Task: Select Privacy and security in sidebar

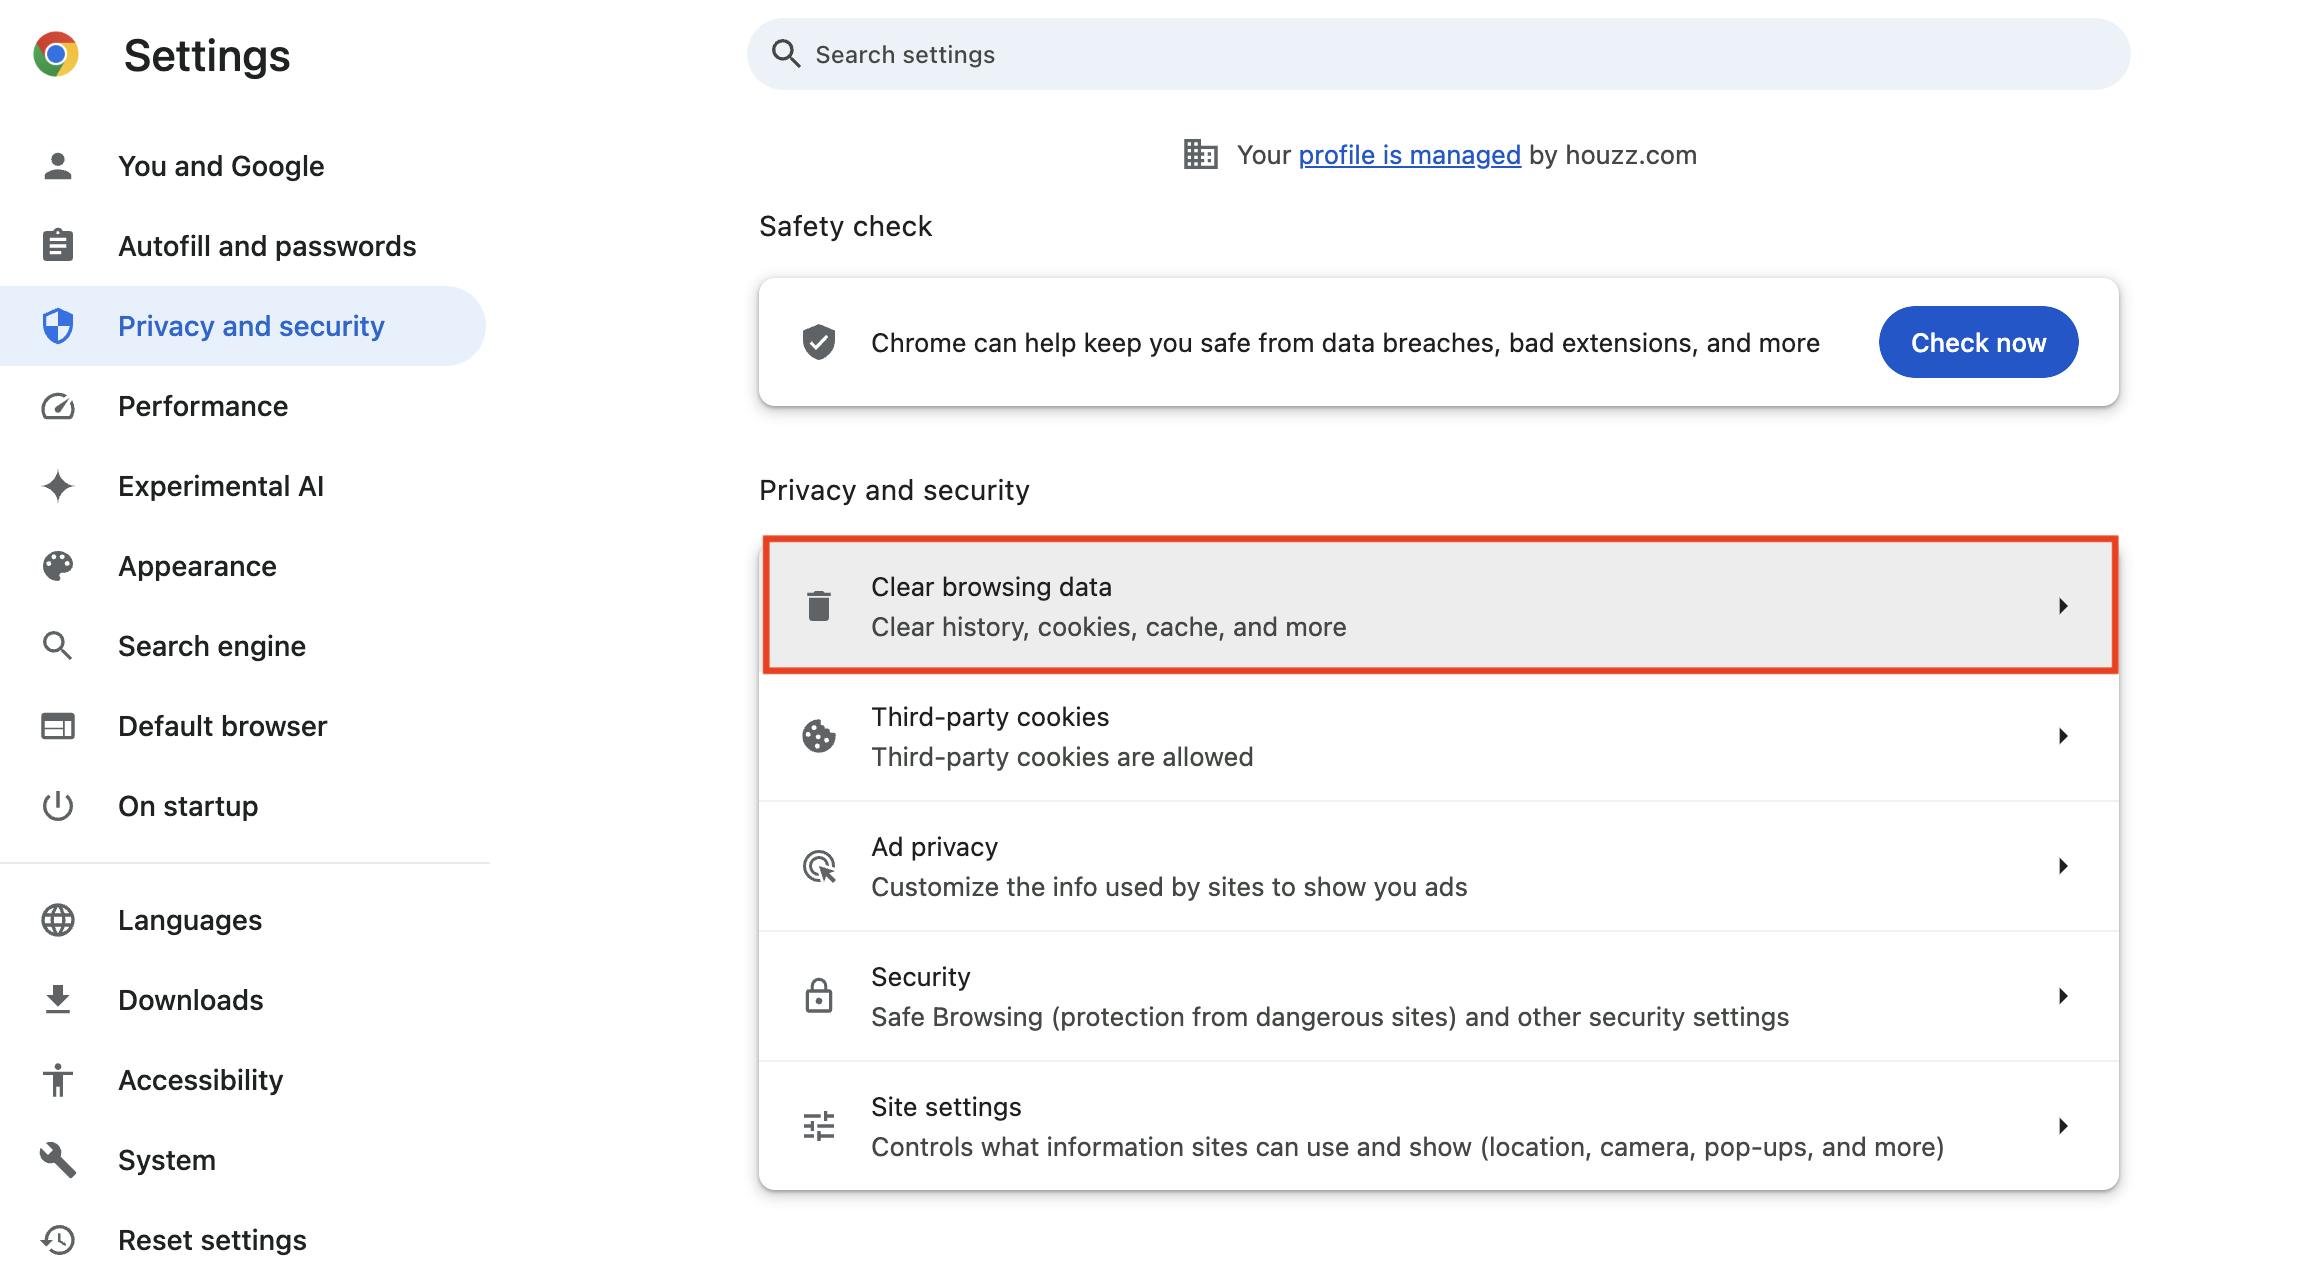Action: tap(243, 326)
